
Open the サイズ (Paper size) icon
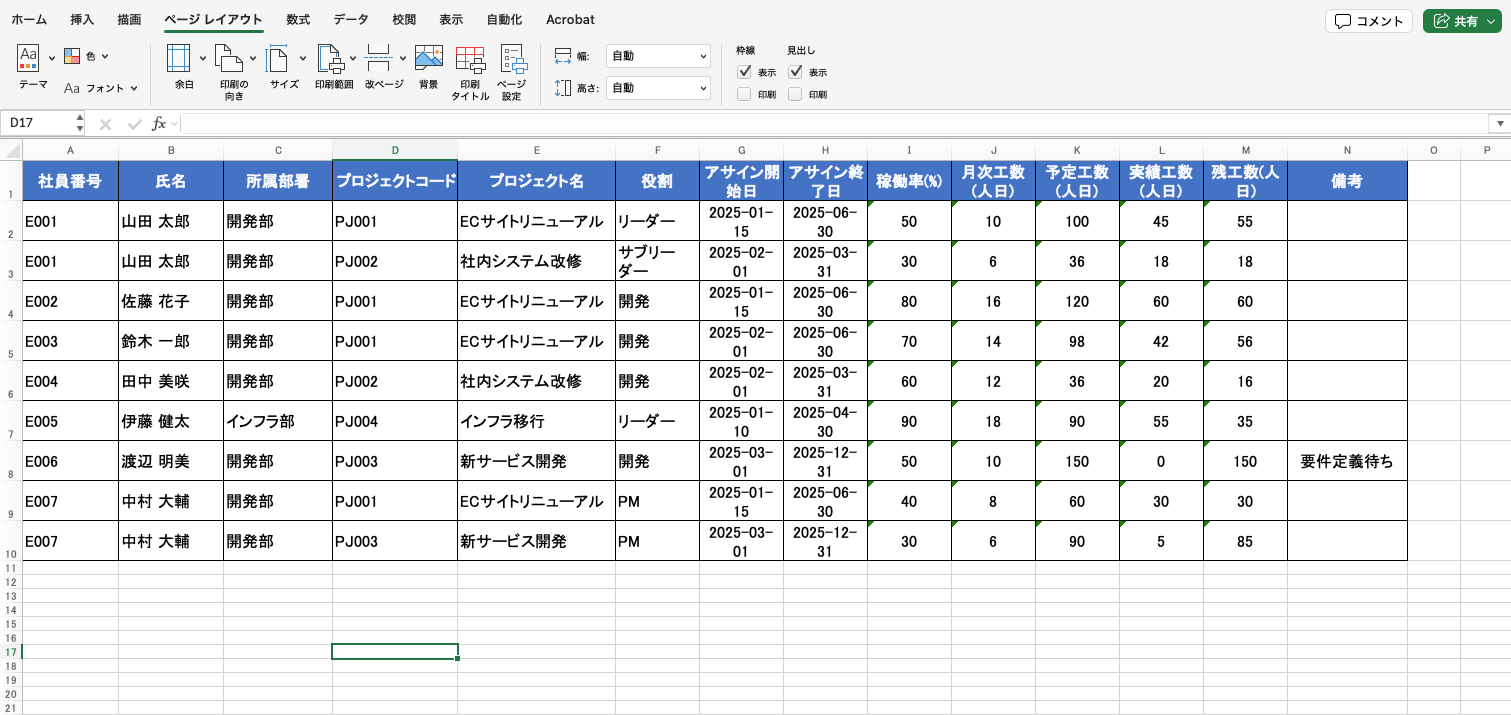[278, 58]
